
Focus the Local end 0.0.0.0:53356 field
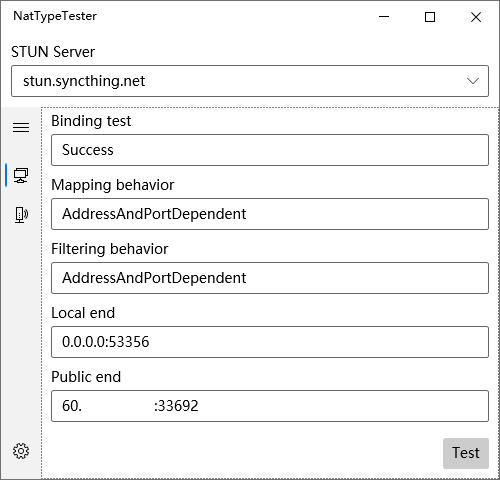[x=270, y=342]
